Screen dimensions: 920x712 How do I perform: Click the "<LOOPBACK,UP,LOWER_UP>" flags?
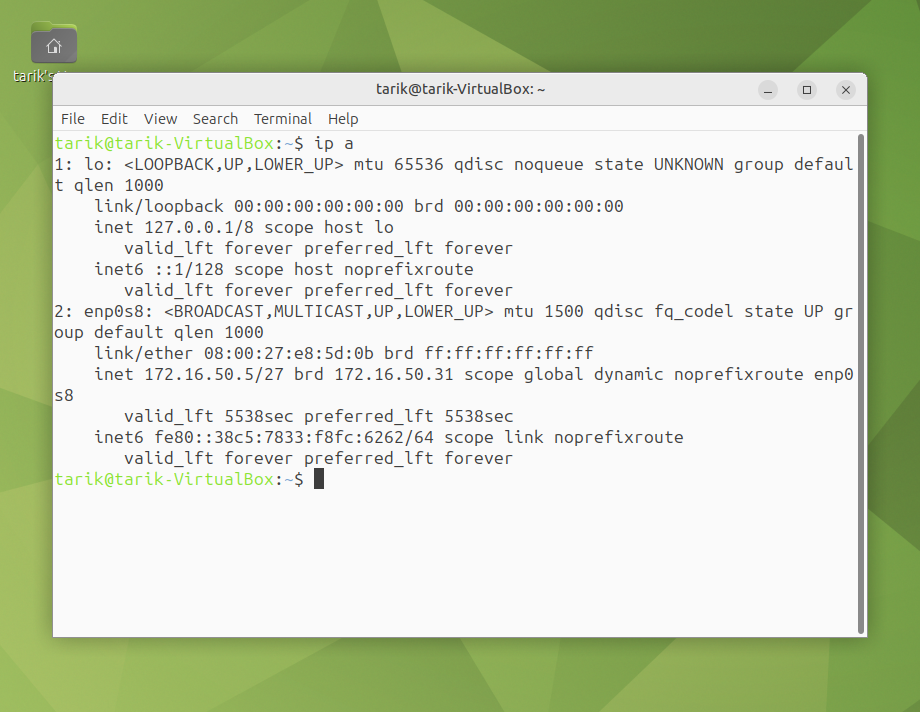[234, 164]
